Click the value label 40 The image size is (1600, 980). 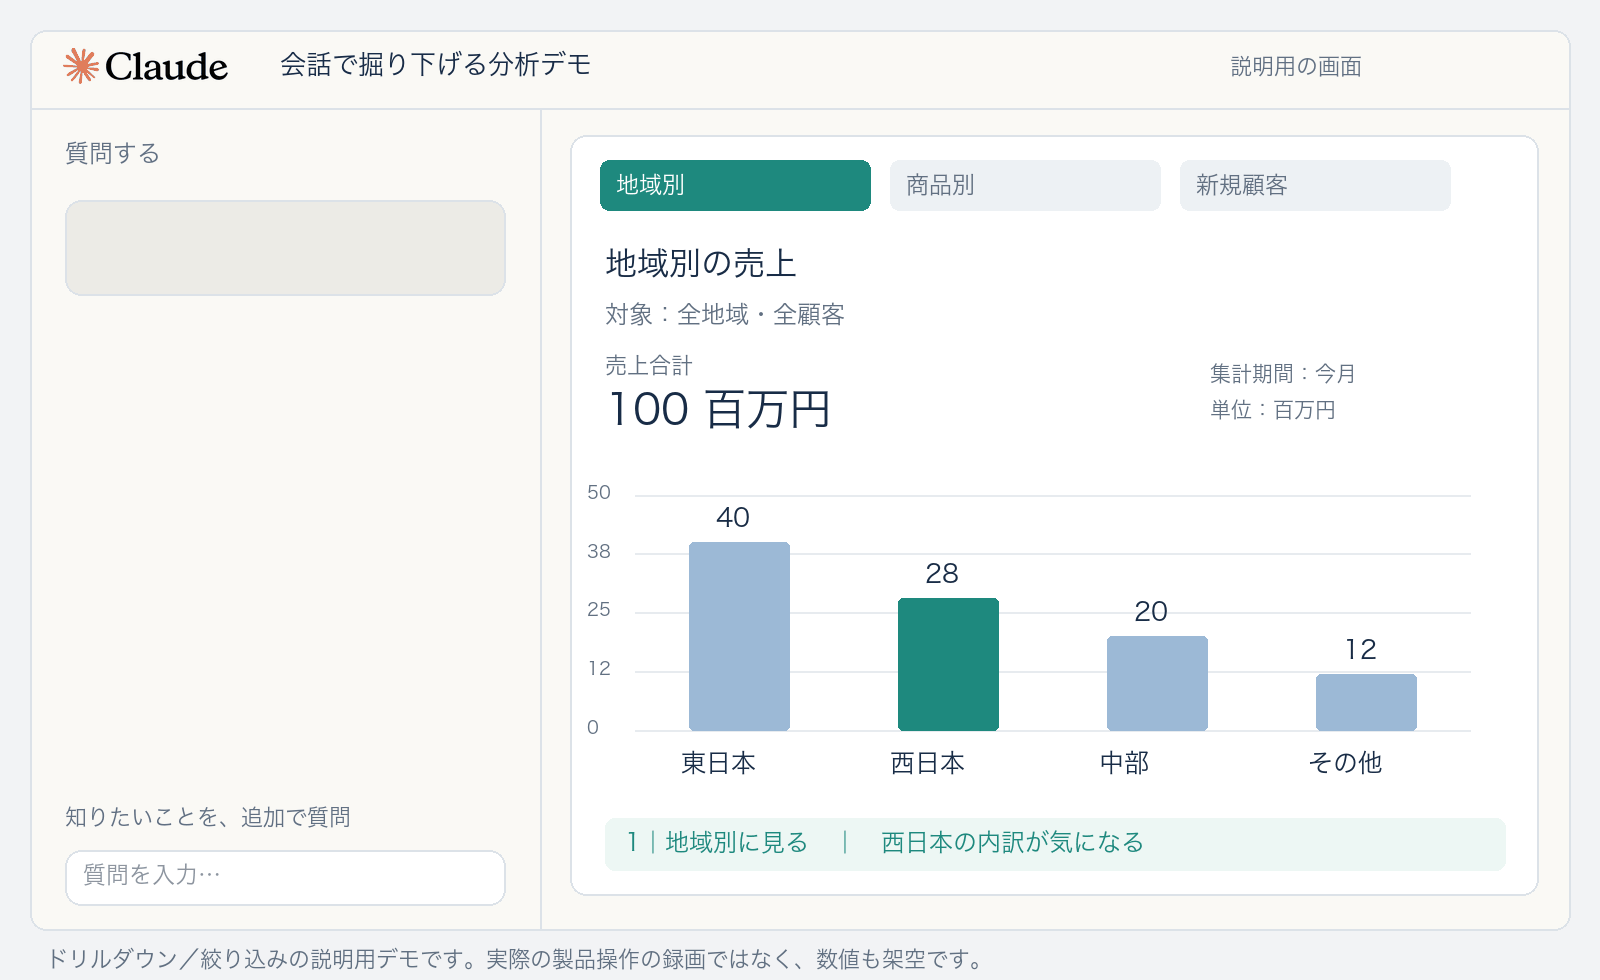point(733,517)
